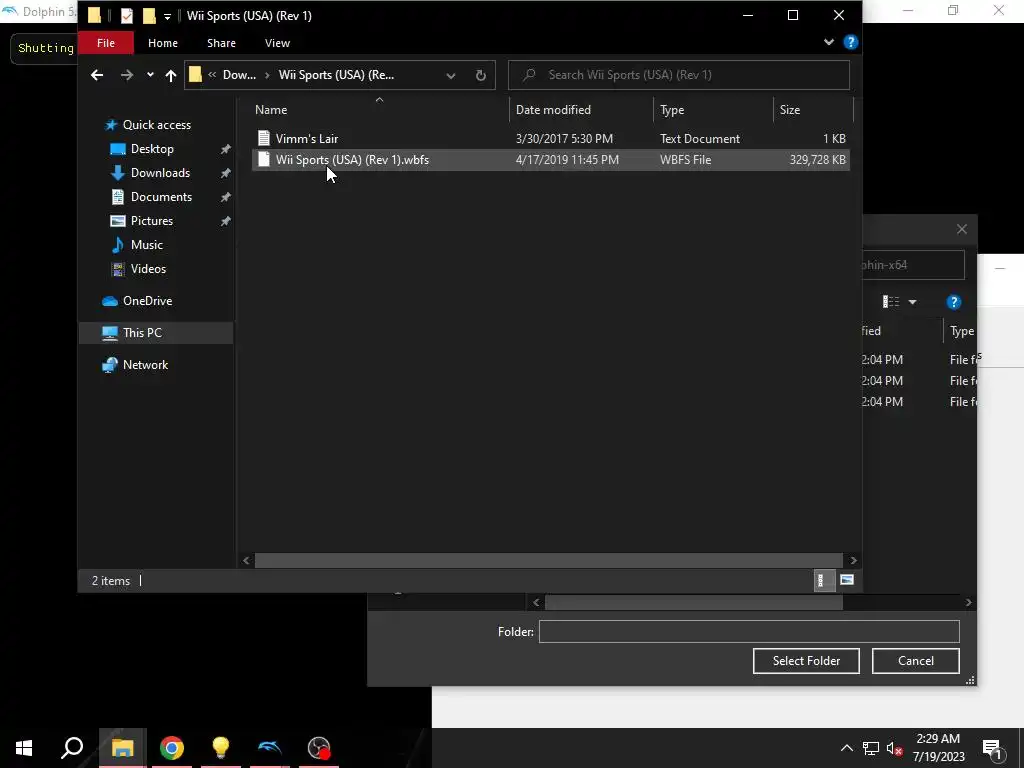Go back with the Back arrow

[x=97, y=75]
